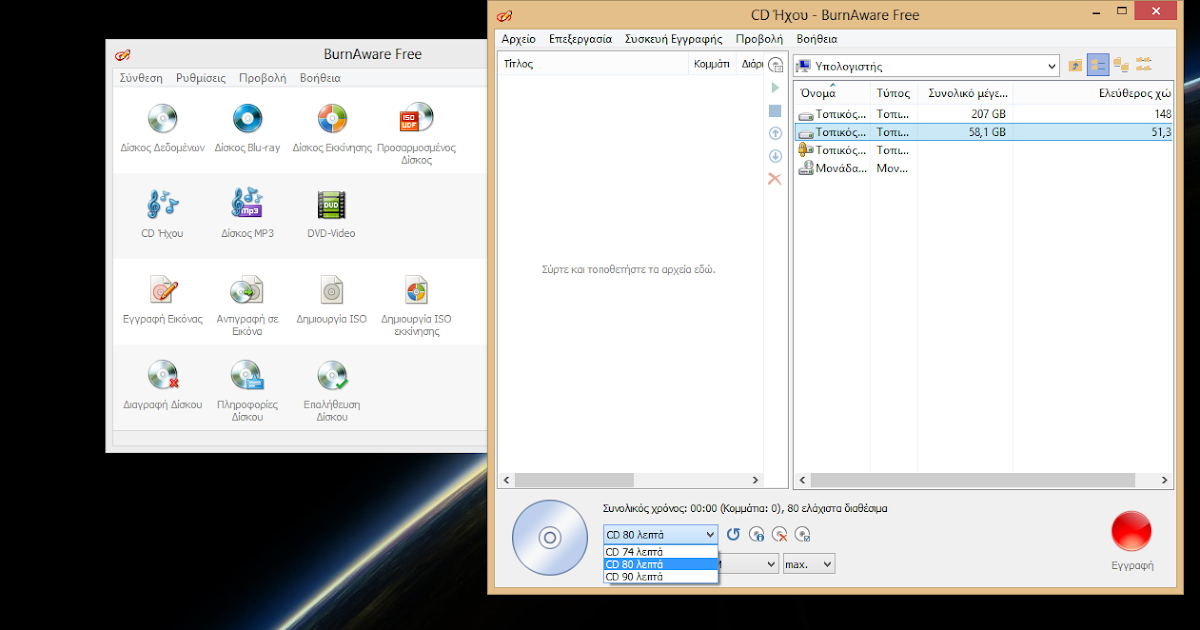Open Αρχείο menu in CD Ήχου window
The width and height of the screenshot is (1200, 630).
(518, 39)
